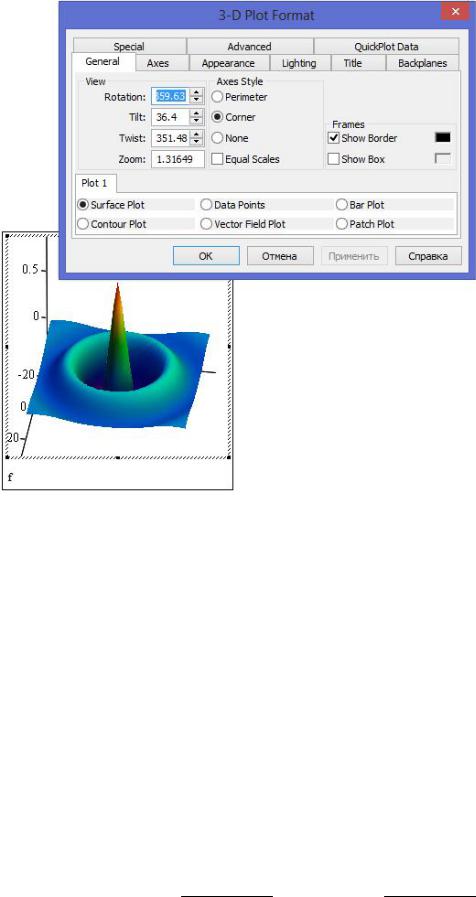Increase Twist with the up arrow
Viewport: 476px width, 897px height.
(x=197, y=134)
